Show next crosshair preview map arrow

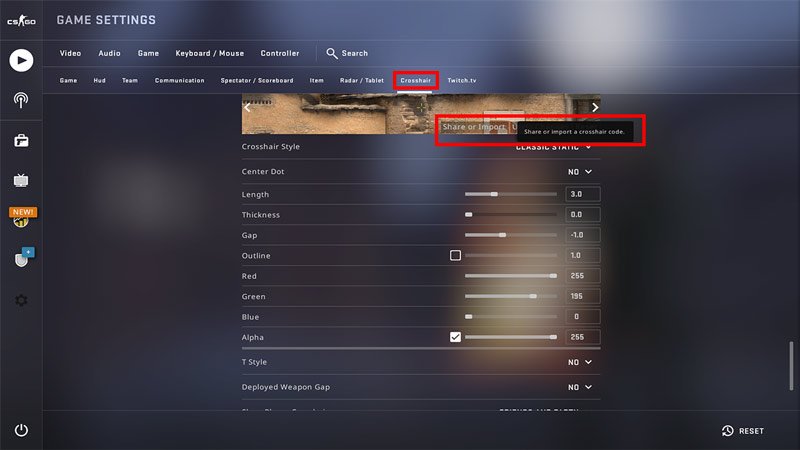pyautogui.click(x=595, y=107)
